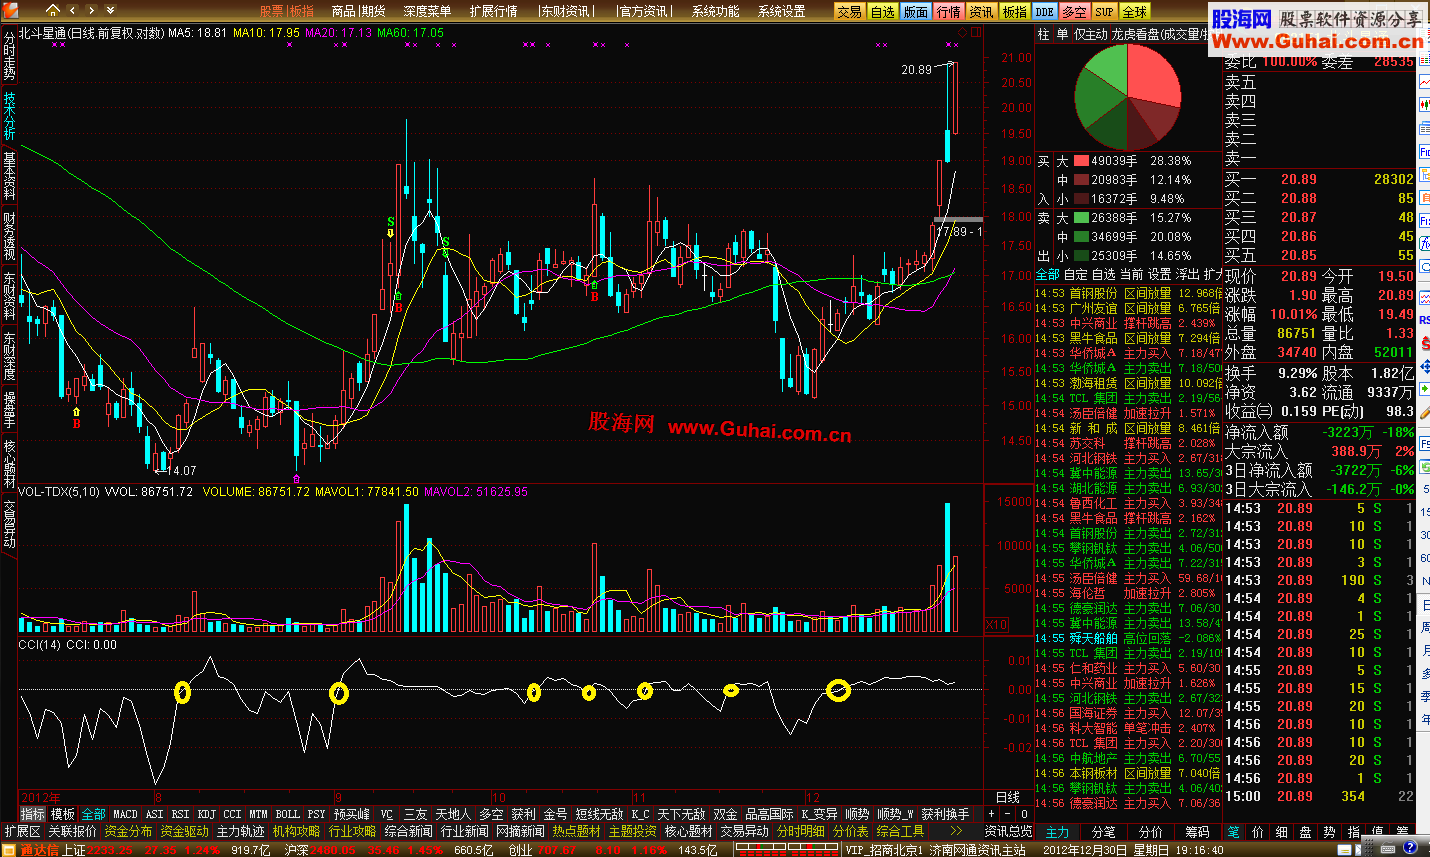Select the 模板 tab
The width and height of the screenshot is (1430, 857).
tap(63, 814)
